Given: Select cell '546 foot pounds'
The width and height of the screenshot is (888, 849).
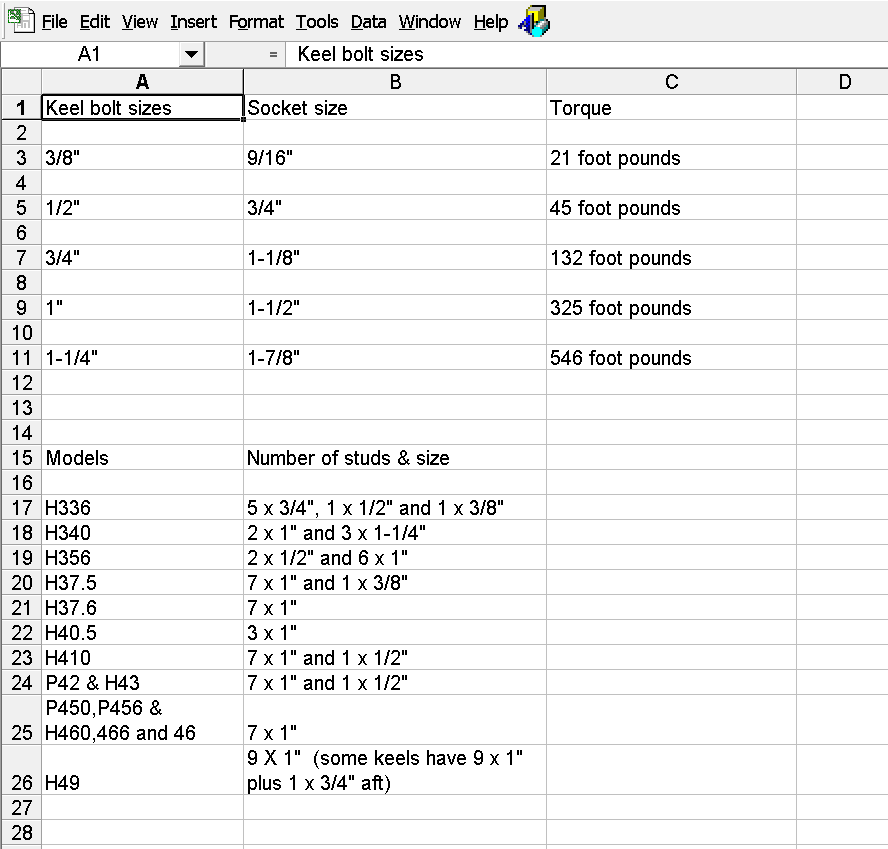Looking at the screenshot, I should [x=672, y=357].
